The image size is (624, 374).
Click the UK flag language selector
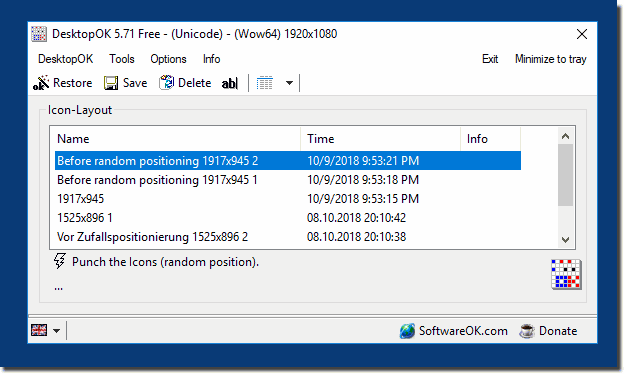[x=39, y=330]
